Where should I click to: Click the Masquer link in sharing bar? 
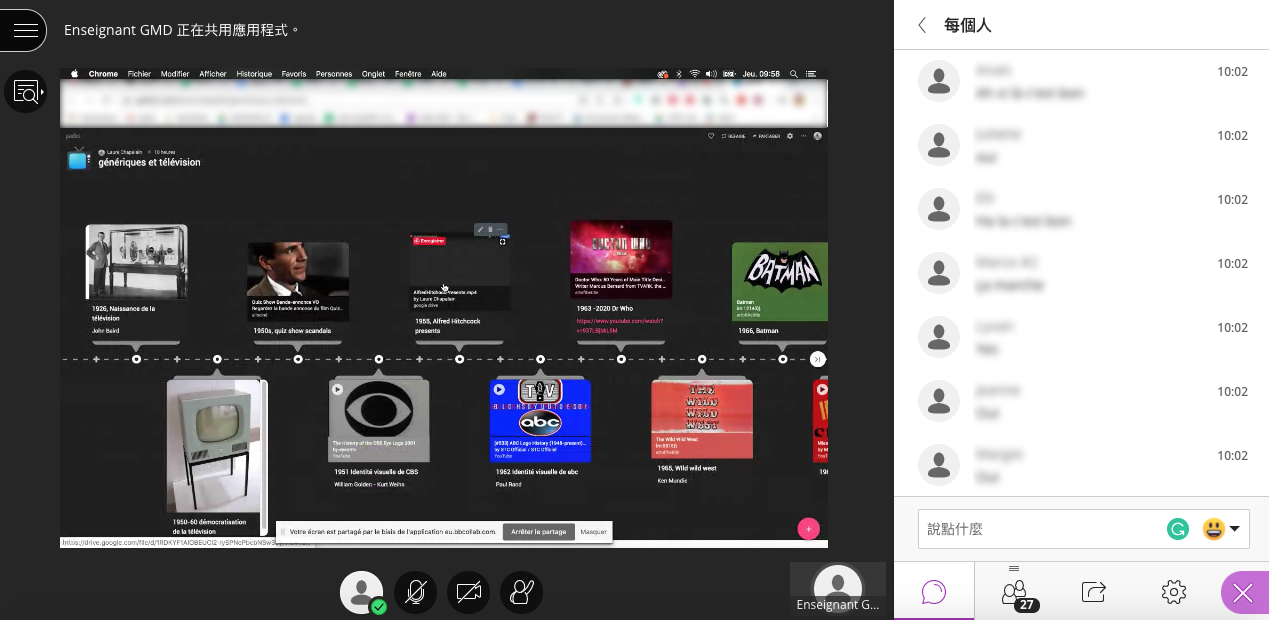[x=594, y=532]
